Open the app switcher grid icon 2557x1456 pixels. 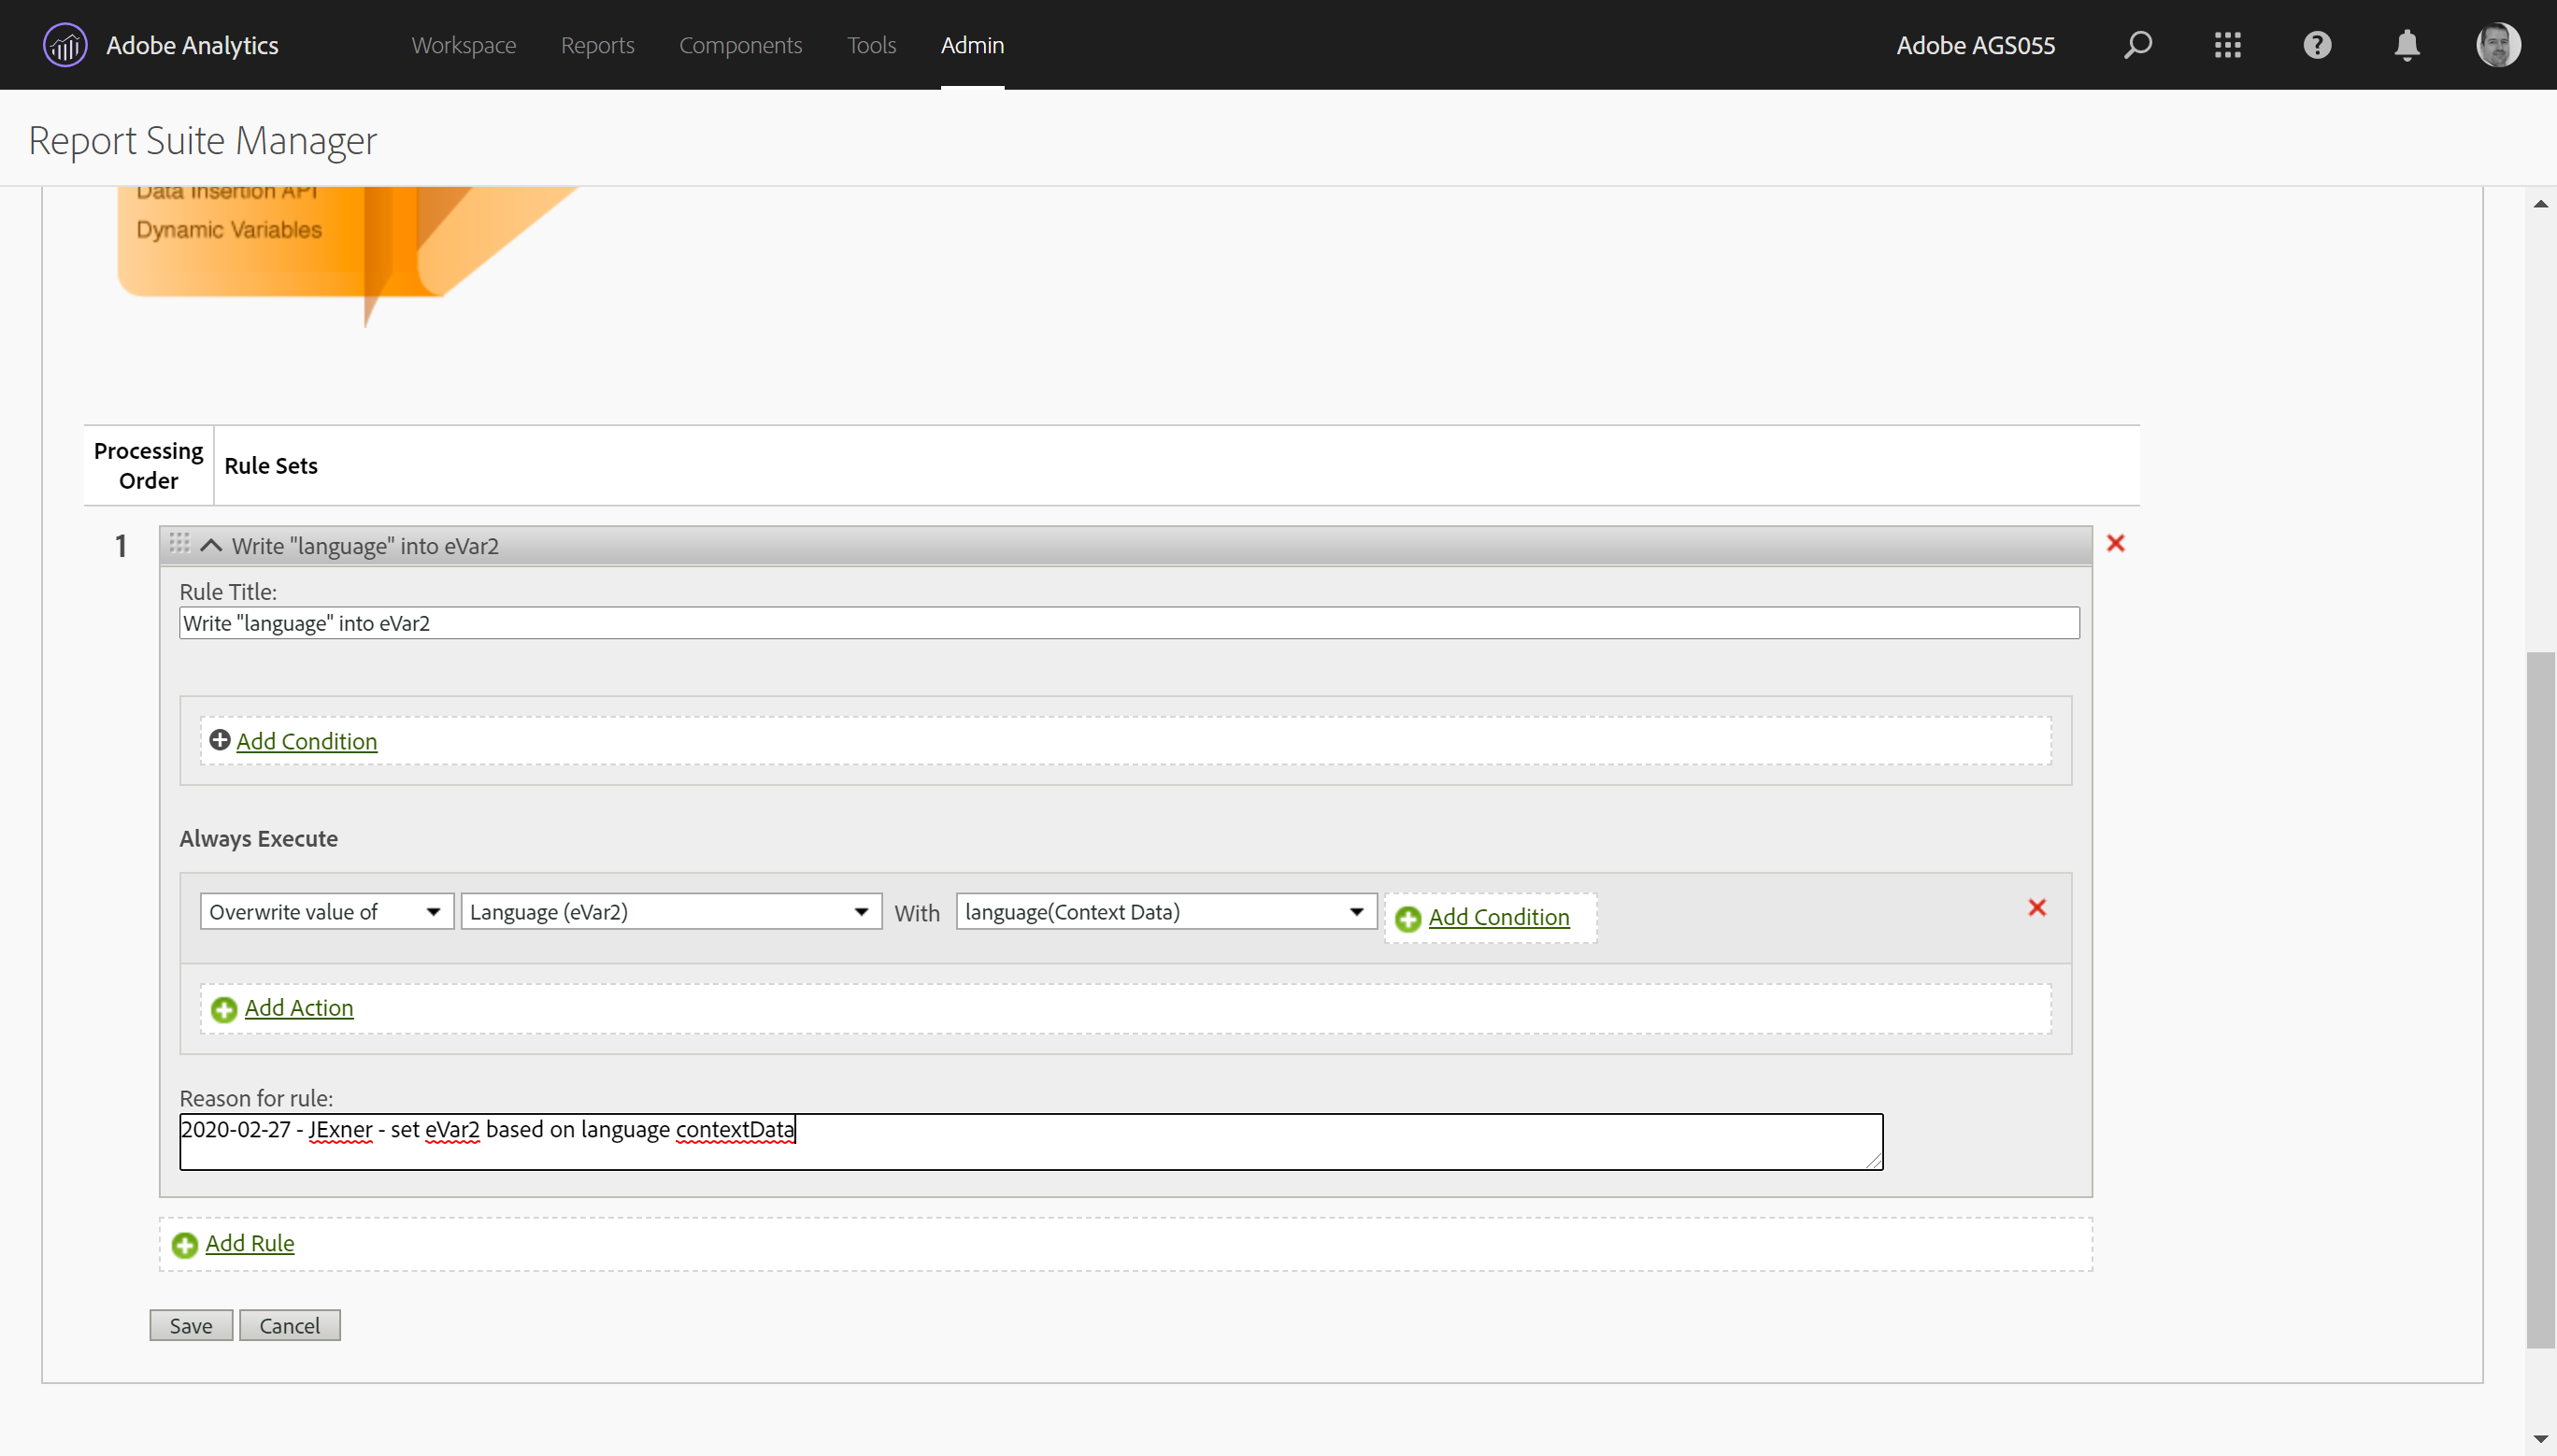coord(2227,45)
